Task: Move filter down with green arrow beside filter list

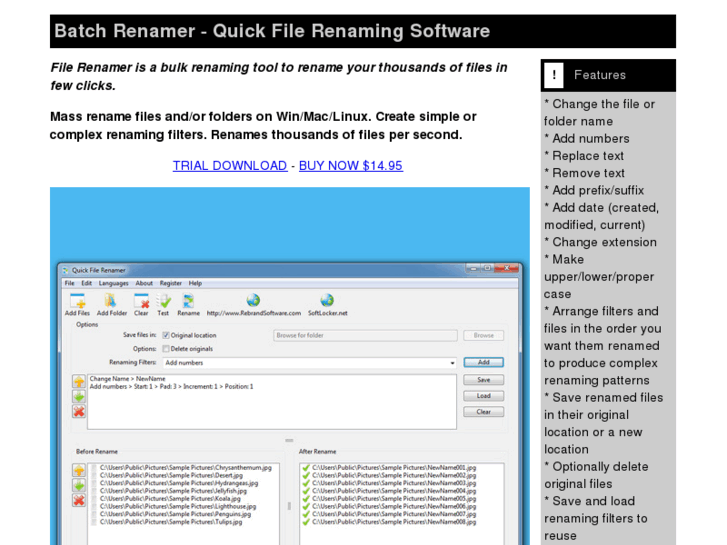Action: coord(79,397)
